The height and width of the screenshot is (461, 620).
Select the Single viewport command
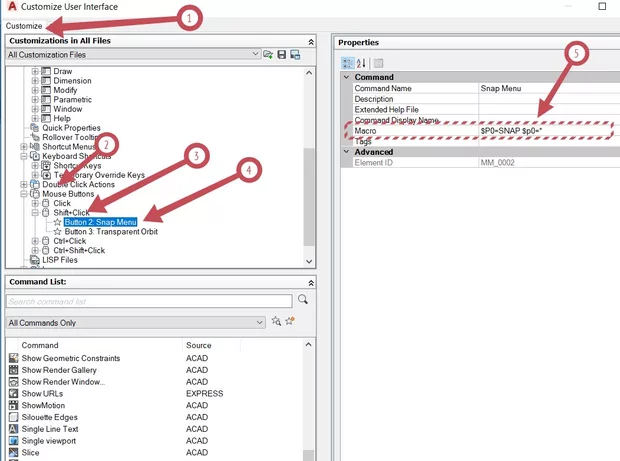click(x=49, y=441)
